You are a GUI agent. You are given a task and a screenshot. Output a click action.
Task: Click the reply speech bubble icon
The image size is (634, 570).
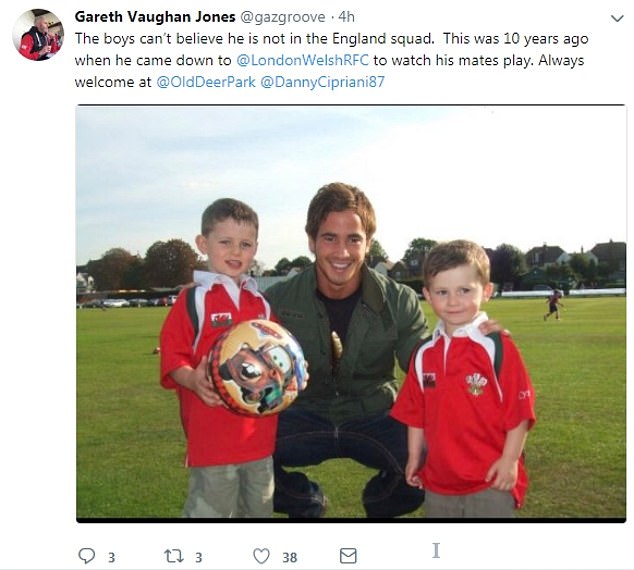pyautogui.click(x=86, y=555)
